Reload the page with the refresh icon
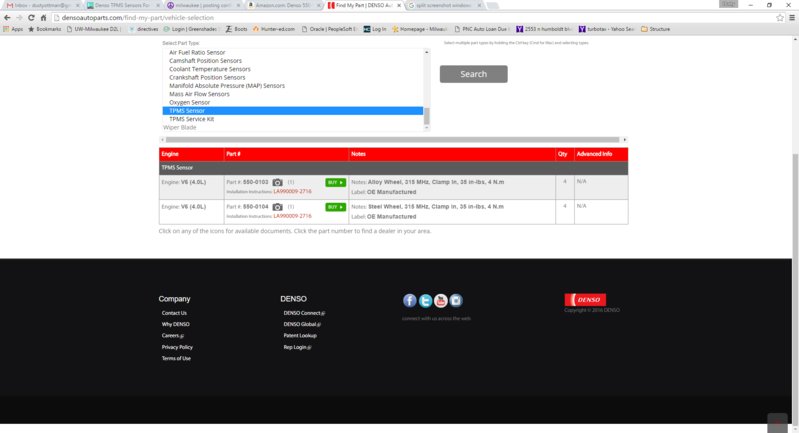This screenshot has width=799, height=433. [x=31, y=17]
